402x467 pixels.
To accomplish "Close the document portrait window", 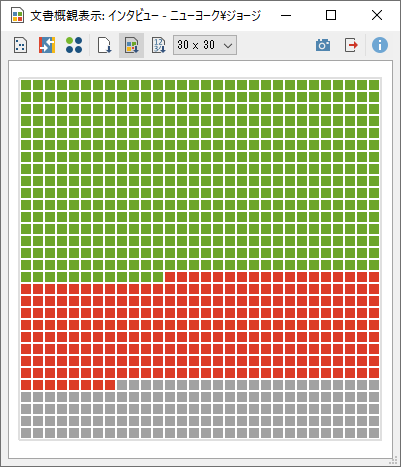I will pyautogui.click(x=377, y=15).
